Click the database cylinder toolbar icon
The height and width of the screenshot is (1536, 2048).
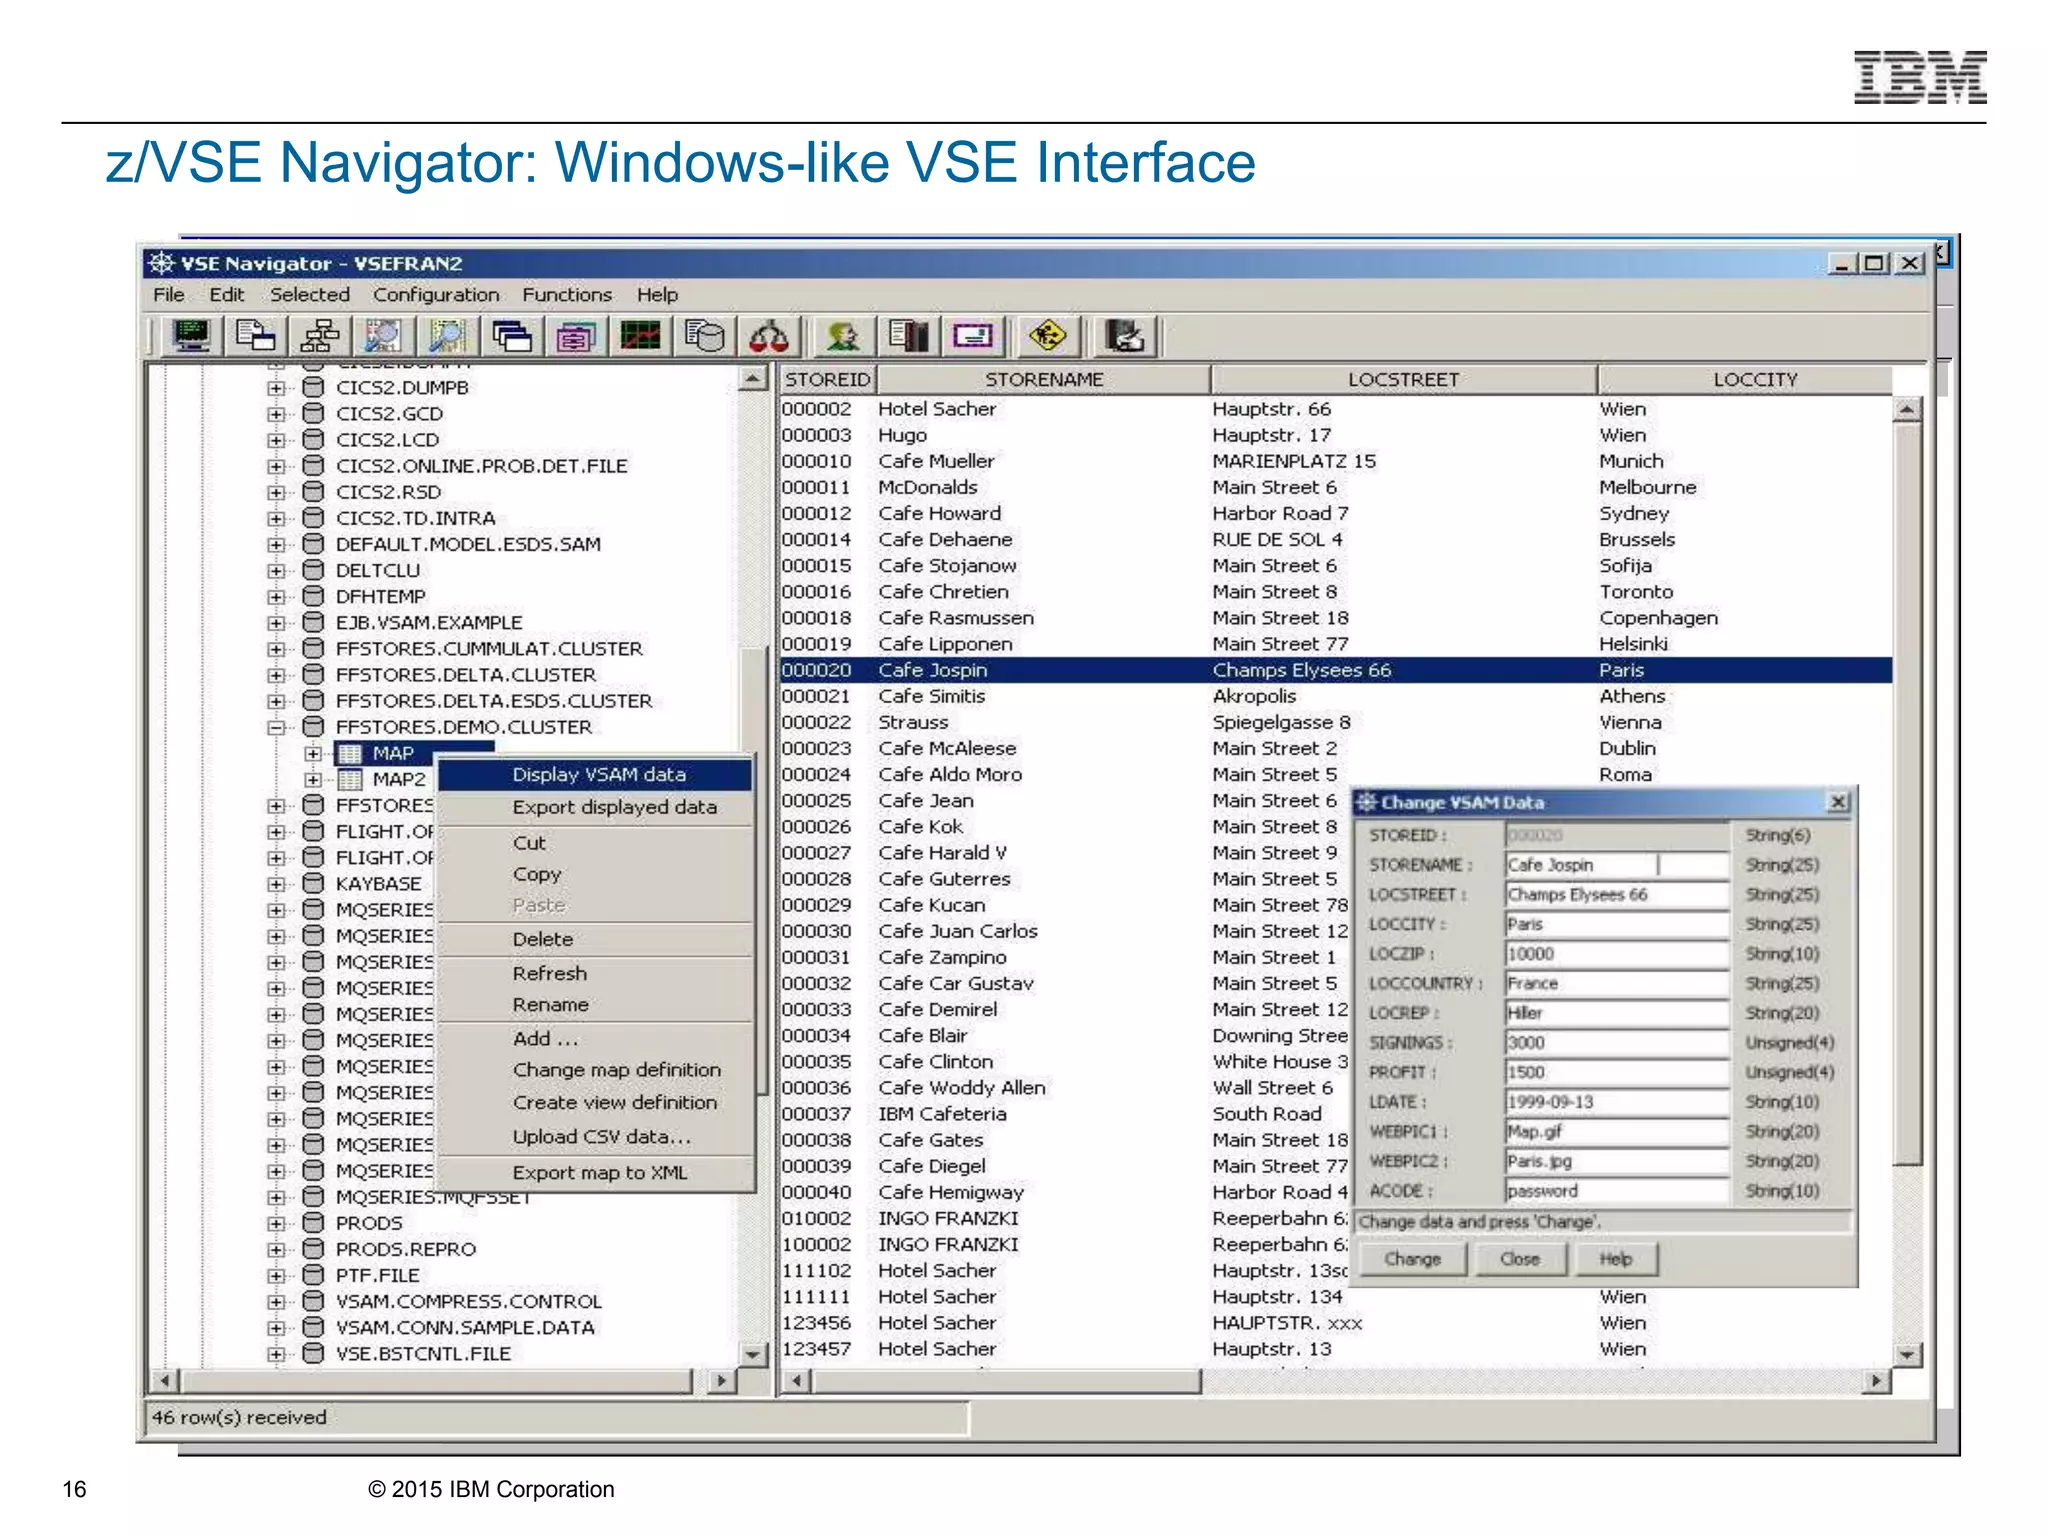click(x=705, y=337)
